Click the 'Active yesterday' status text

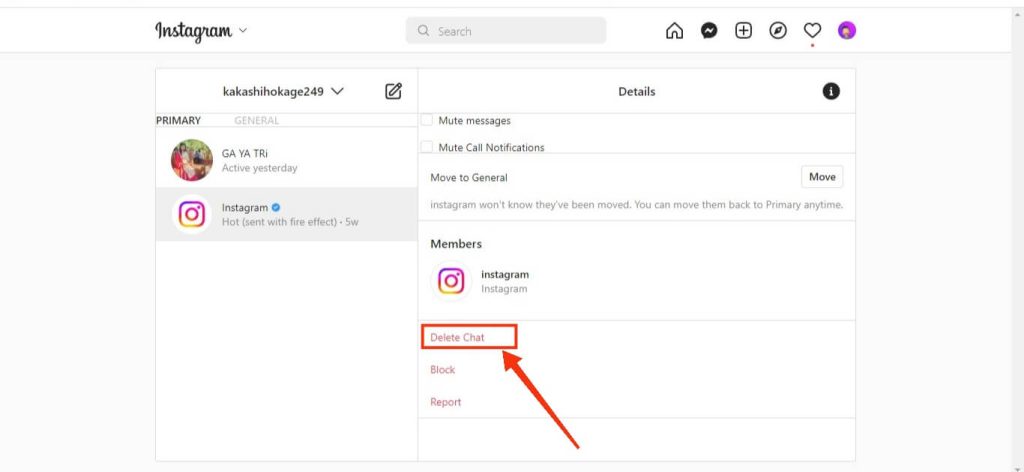259,168
